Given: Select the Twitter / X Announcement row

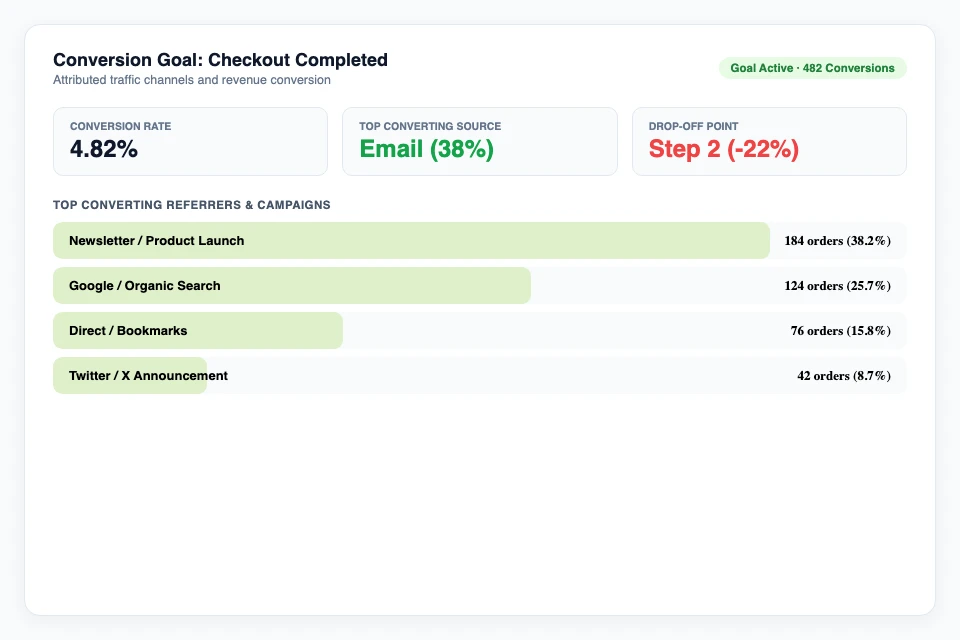Looking at the screenshot, I should click(x=479, y=375).
